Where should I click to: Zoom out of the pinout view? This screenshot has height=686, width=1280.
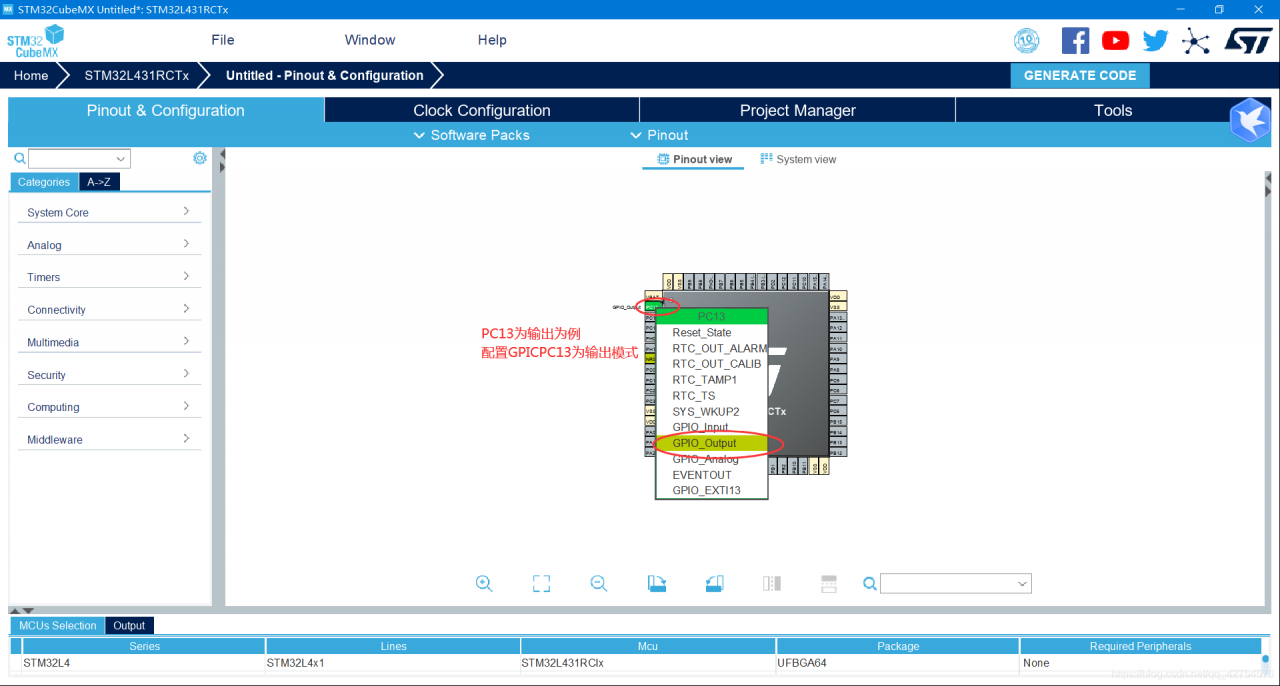599,583
